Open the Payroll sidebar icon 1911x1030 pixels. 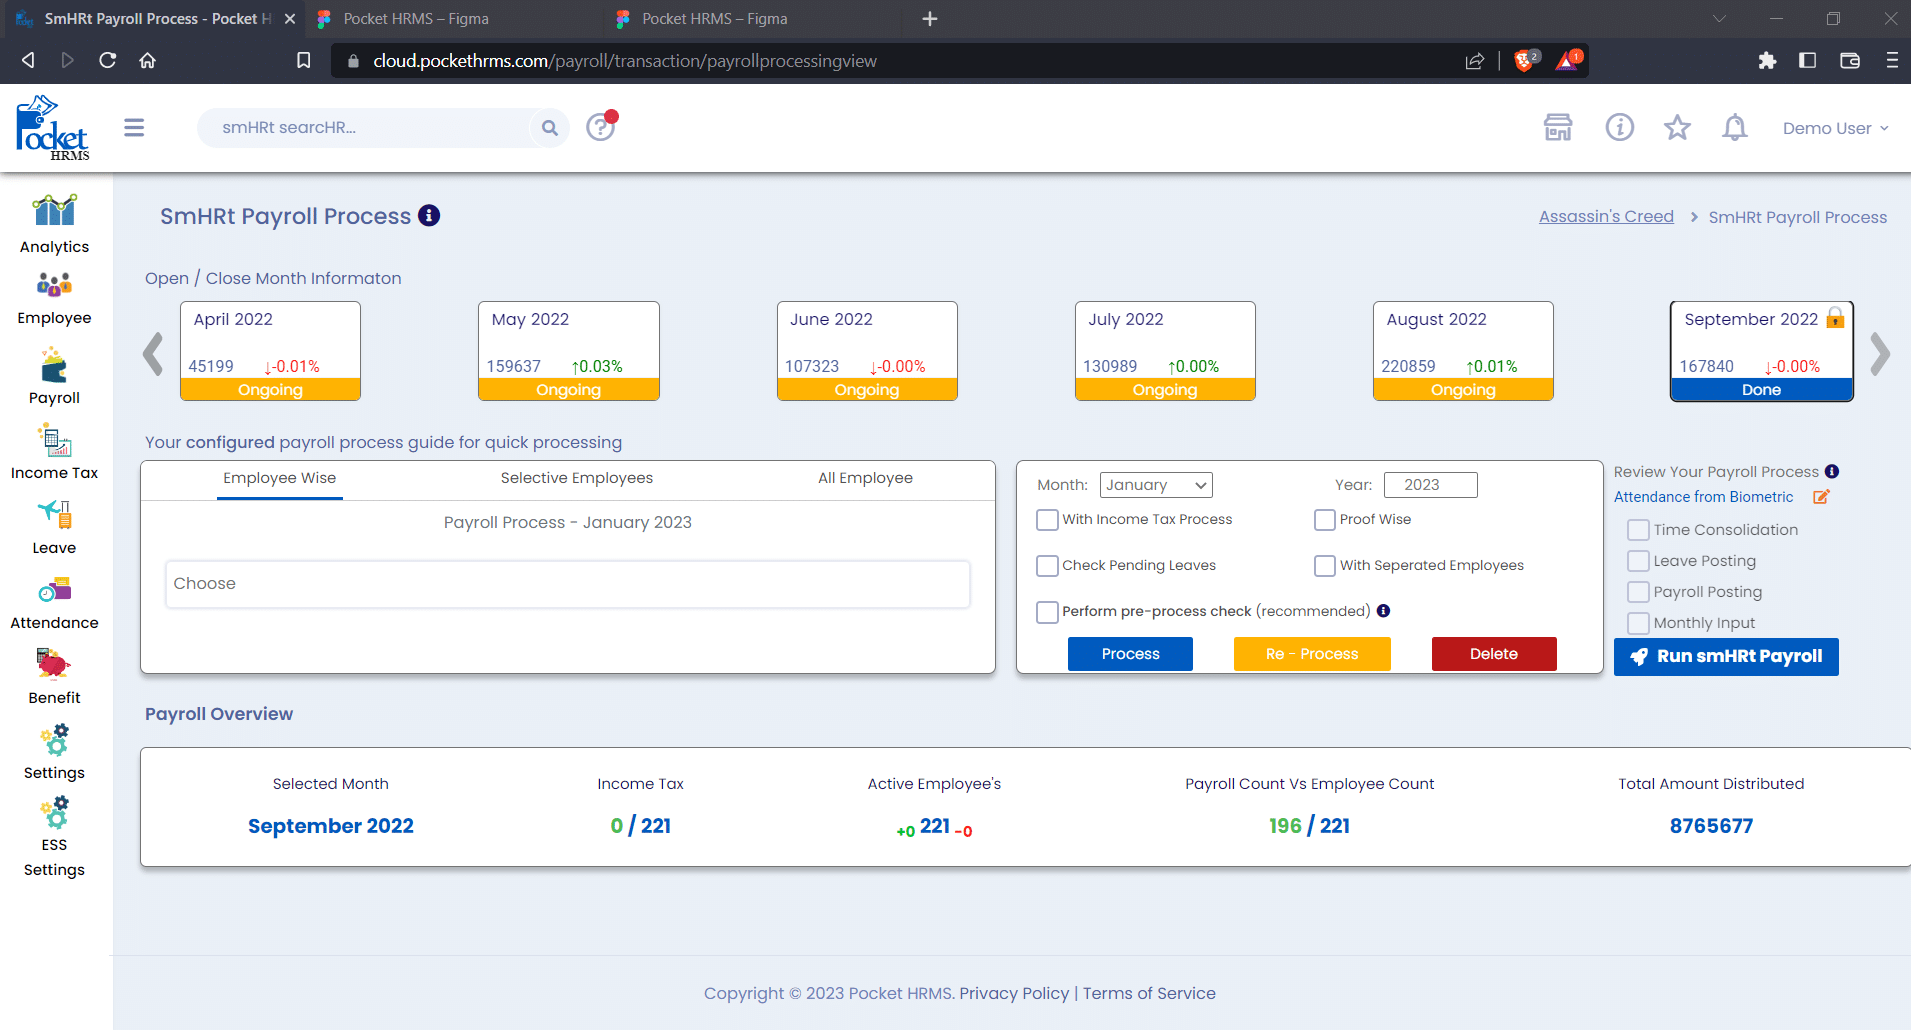click(54, 366)
